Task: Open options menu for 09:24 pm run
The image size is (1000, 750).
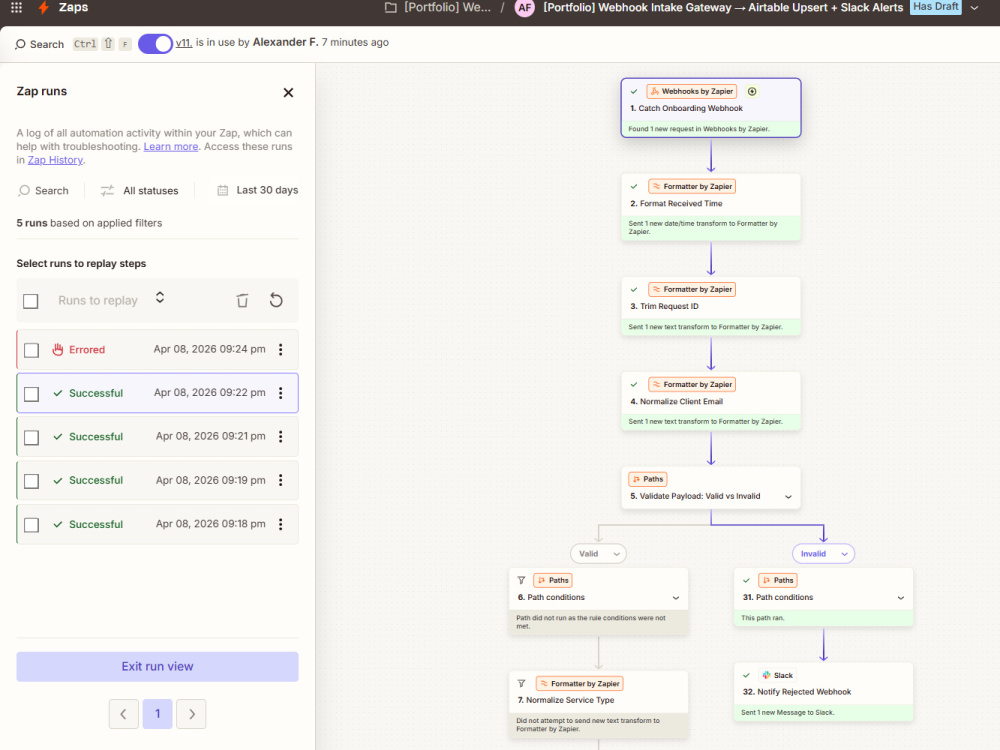Action: click(281, 349)
